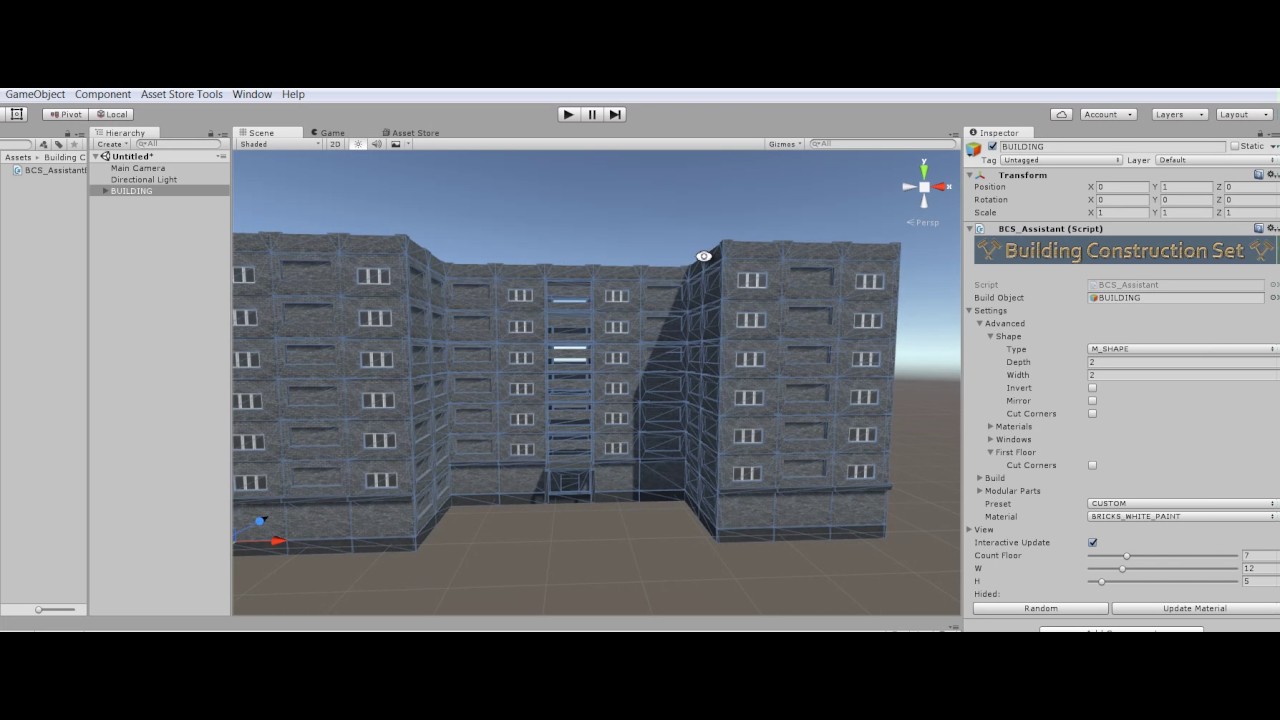
Task: Toggle the Local handle rotation button
Action: coord(112,114)
